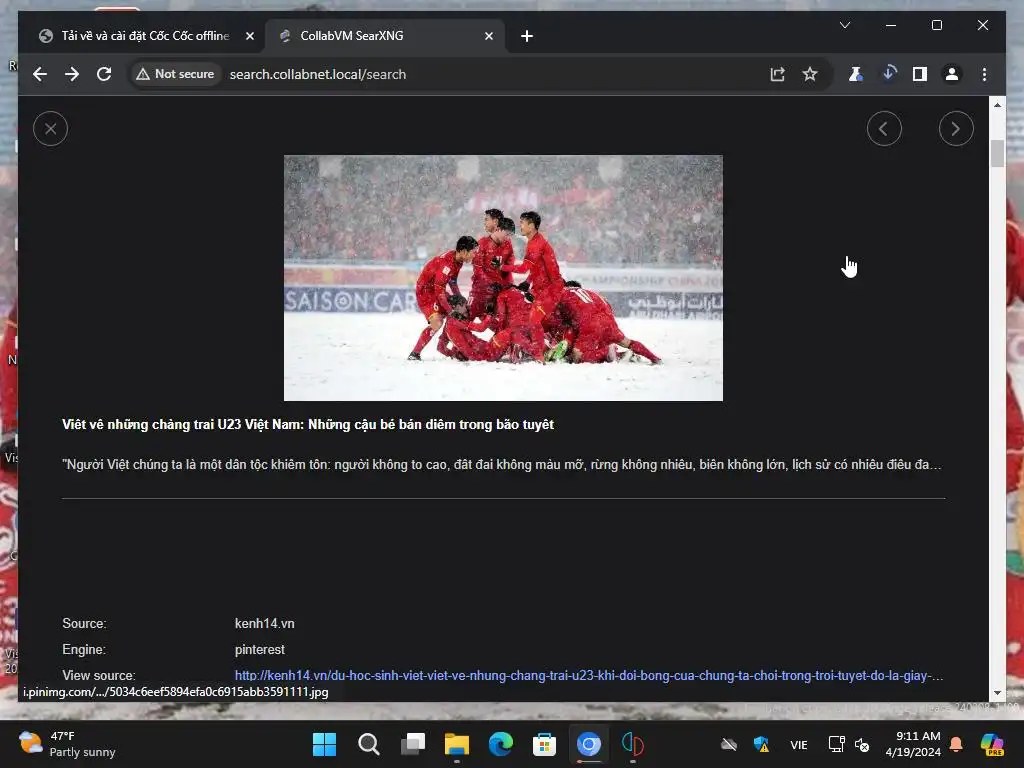Launch Microsoft Edge from the taskbar
Screen dimensions: 1024x768
click(501, 744)
